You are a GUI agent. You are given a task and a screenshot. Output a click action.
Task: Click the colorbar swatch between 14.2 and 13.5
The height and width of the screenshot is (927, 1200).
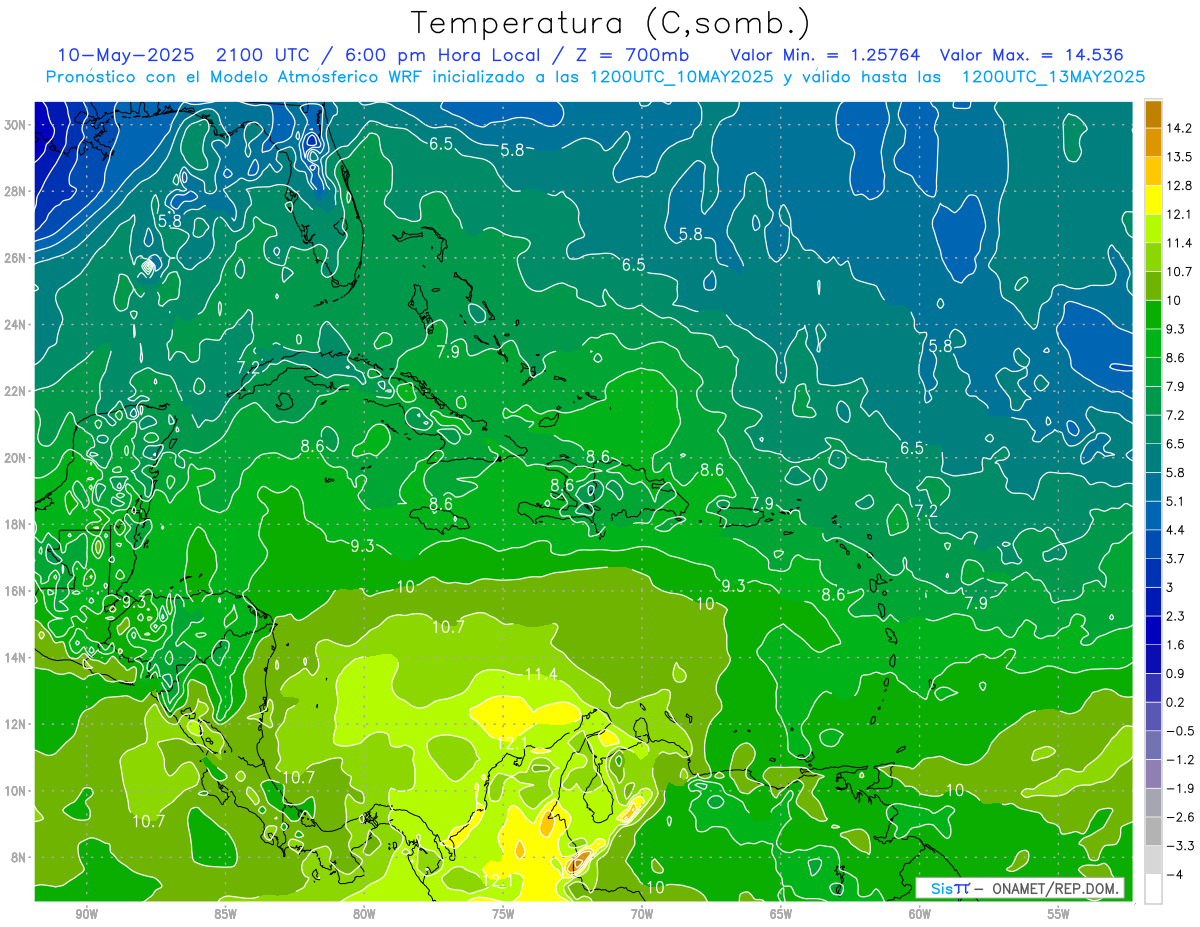[1153, 143]
